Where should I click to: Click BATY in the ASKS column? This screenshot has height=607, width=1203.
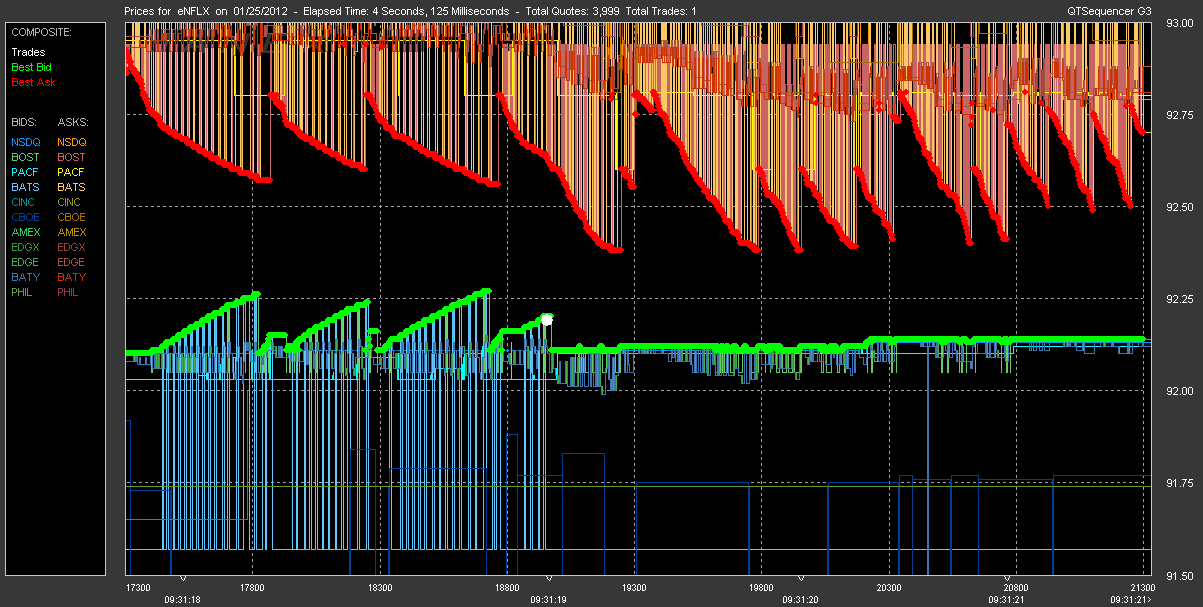coord(71,277)
